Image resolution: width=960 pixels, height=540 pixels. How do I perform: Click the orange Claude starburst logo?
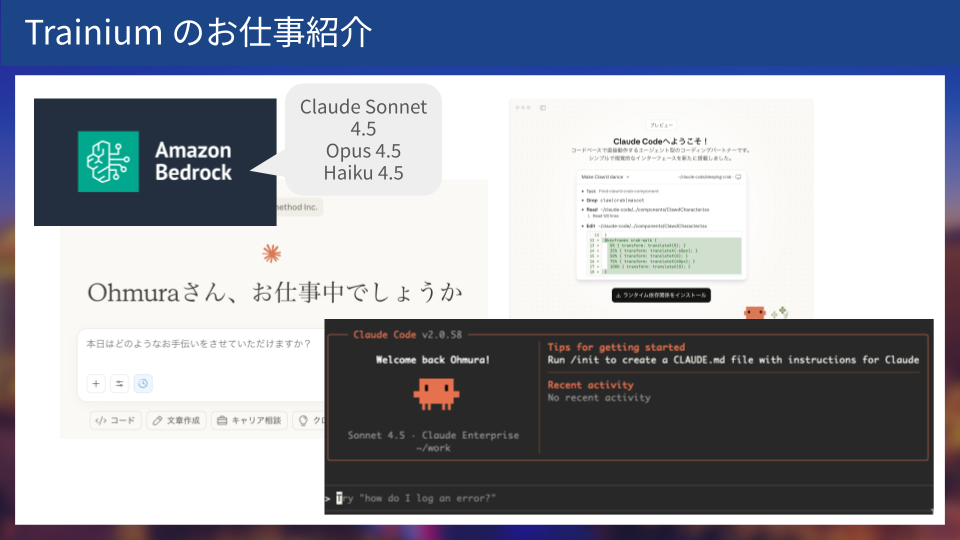(x=271, y=253)
